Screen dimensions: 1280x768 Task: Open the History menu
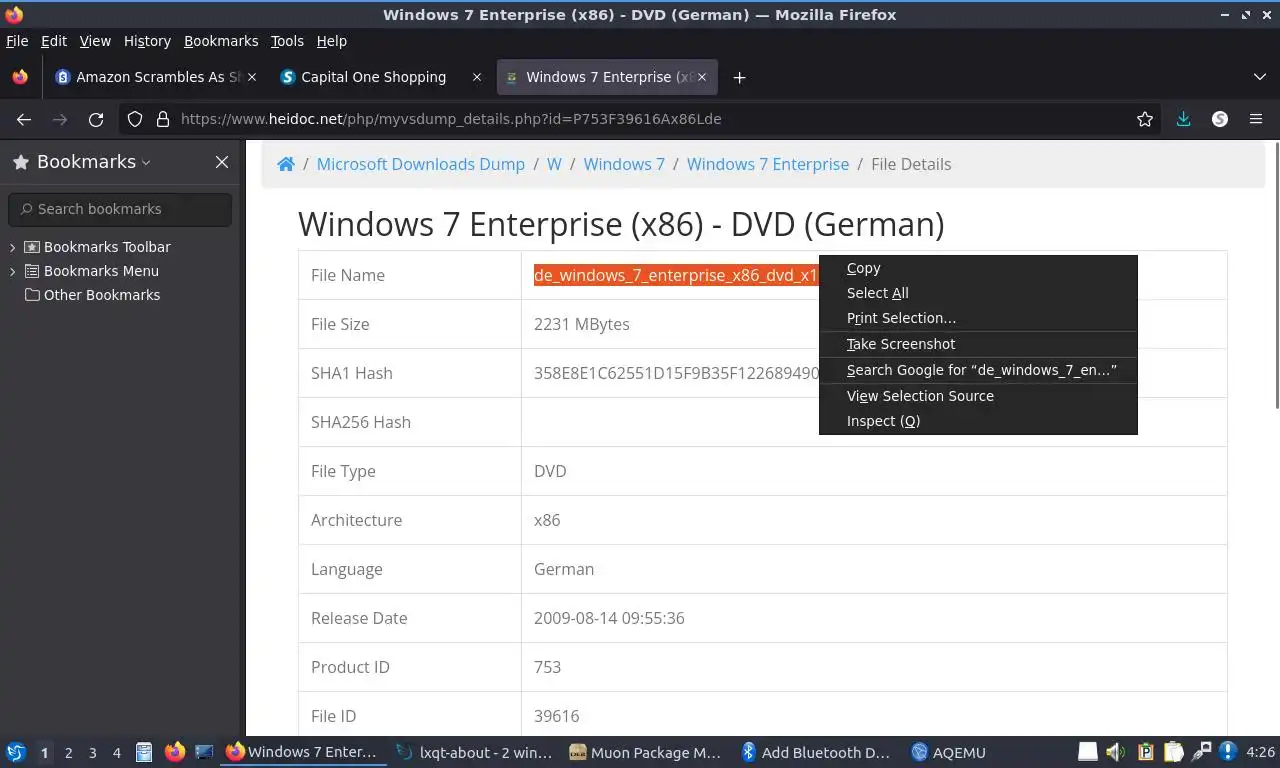(147, 41)
